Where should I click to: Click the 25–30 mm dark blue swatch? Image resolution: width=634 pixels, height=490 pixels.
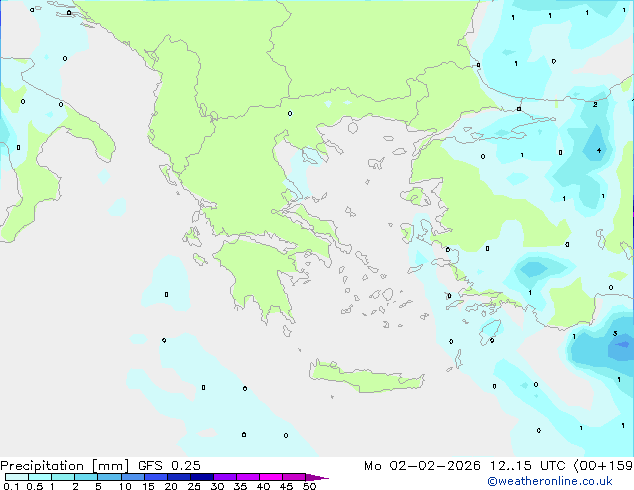coord(201,477)
